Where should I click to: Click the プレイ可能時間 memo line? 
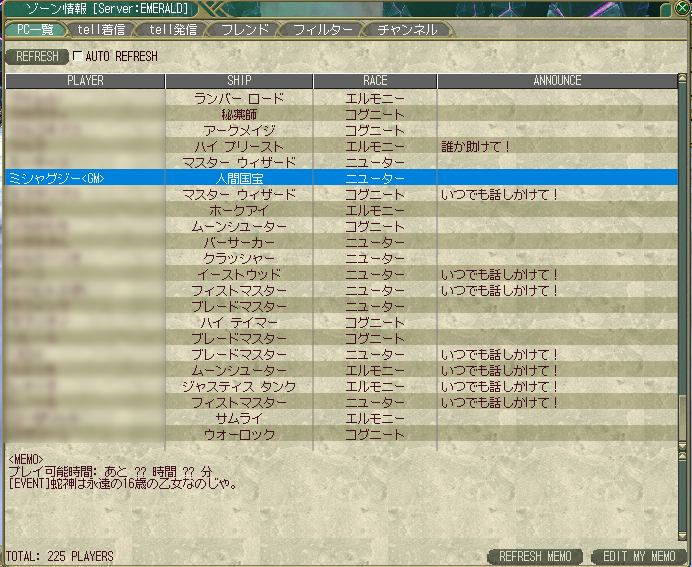tap(110, 472)
